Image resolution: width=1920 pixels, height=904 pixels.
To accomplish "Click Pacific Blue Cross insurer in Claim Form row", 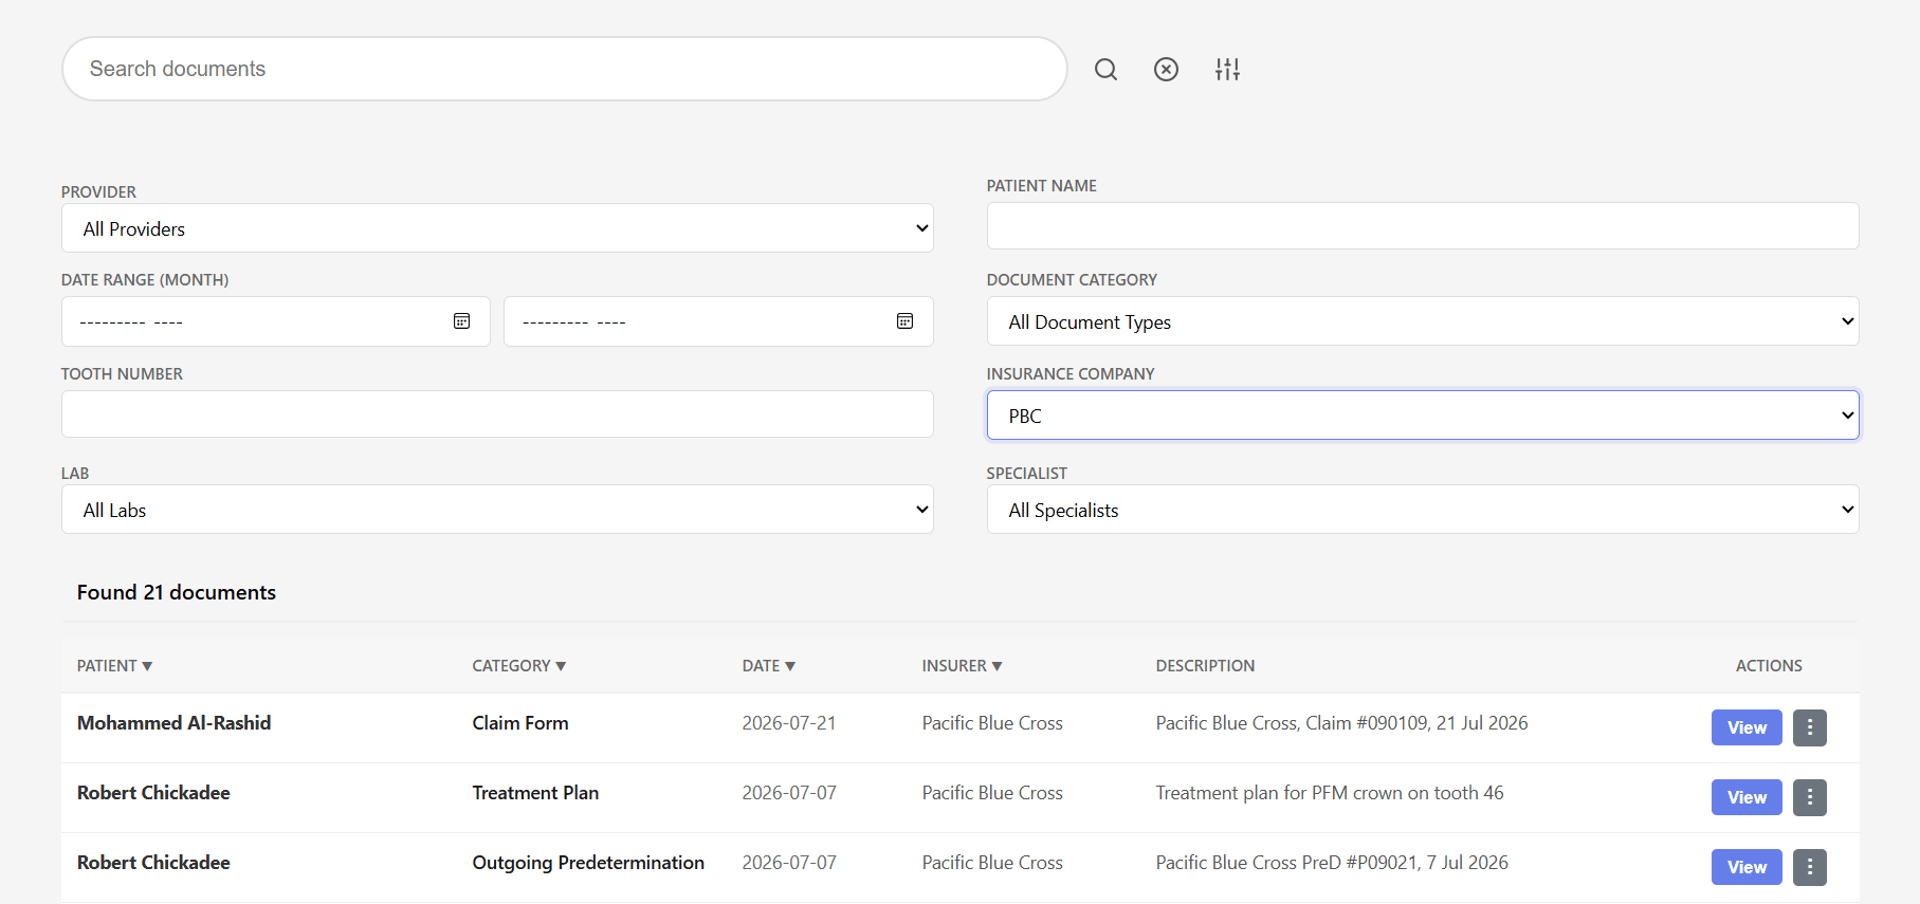I will [992, 723].
